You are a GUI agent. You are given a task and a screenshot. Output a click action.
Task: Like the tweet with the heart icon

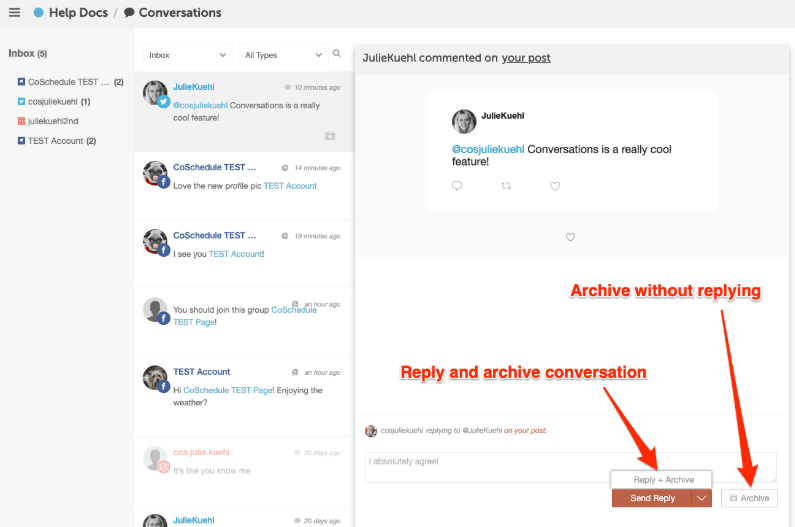coord(555,186)
